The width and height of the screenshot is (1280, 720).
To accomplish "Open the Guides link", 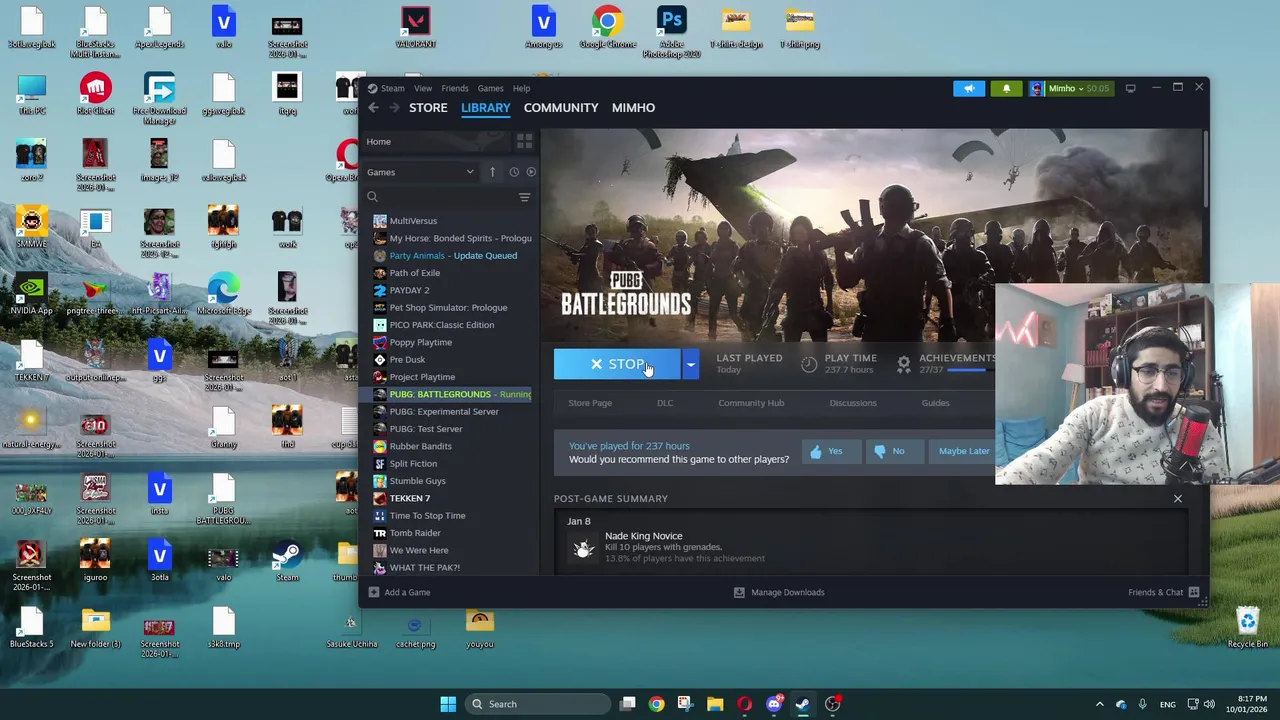I will (x=936, y=403).
